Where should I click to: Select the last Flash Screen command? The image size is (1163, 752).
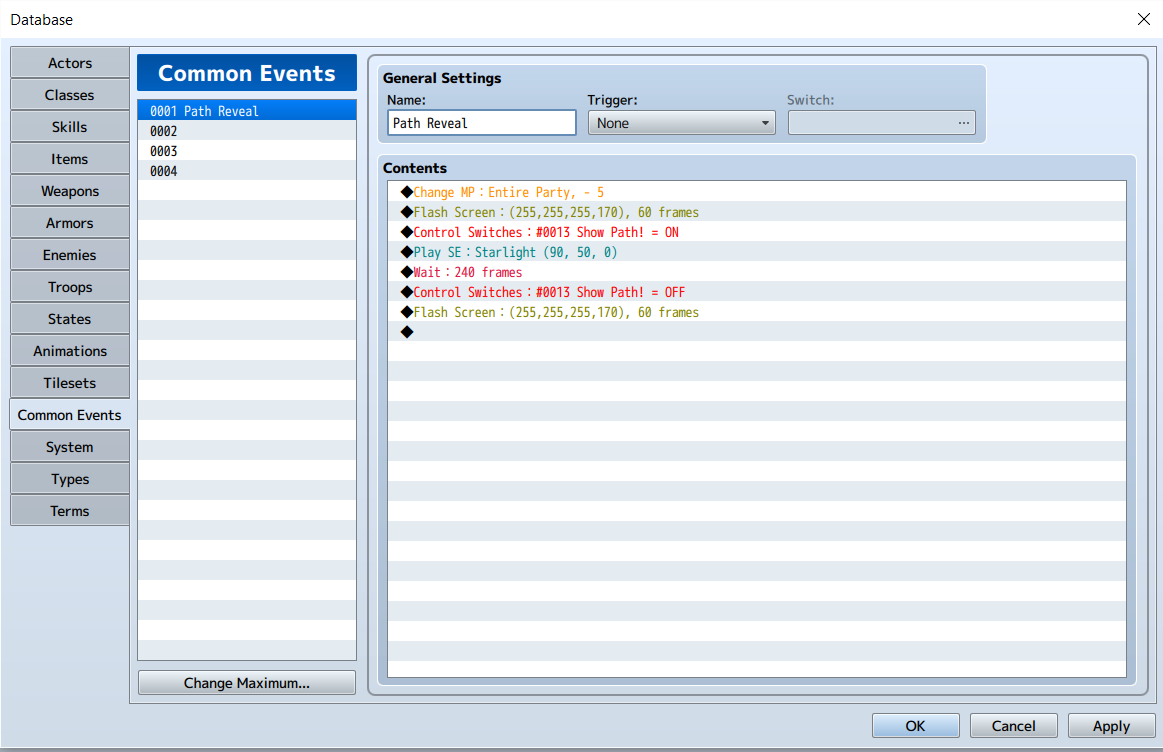757,312
